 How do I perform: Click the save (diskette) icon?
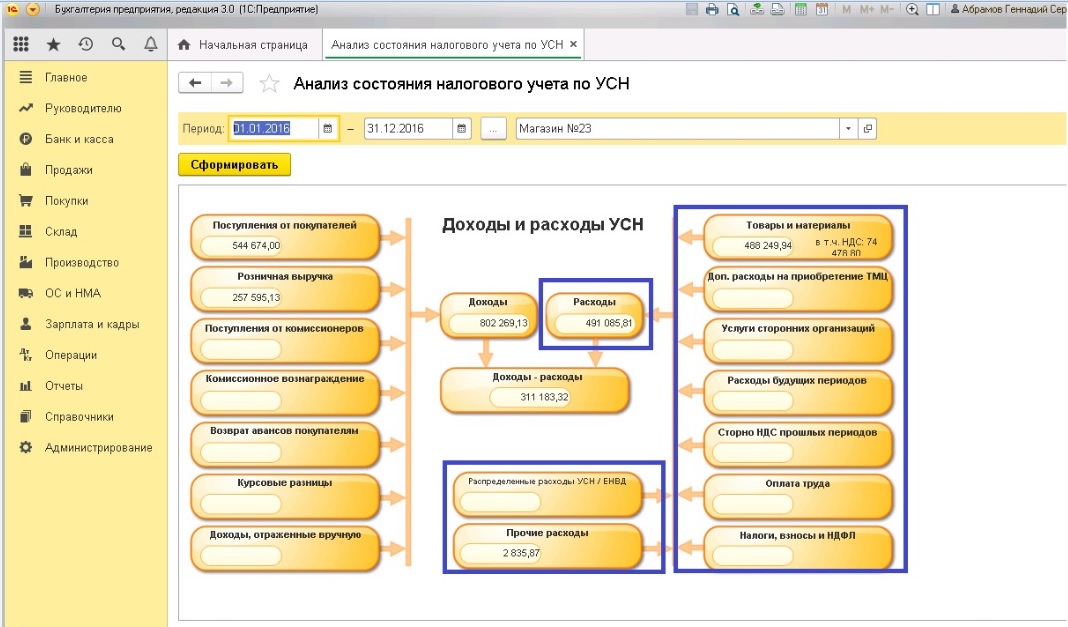coord(691,10)
